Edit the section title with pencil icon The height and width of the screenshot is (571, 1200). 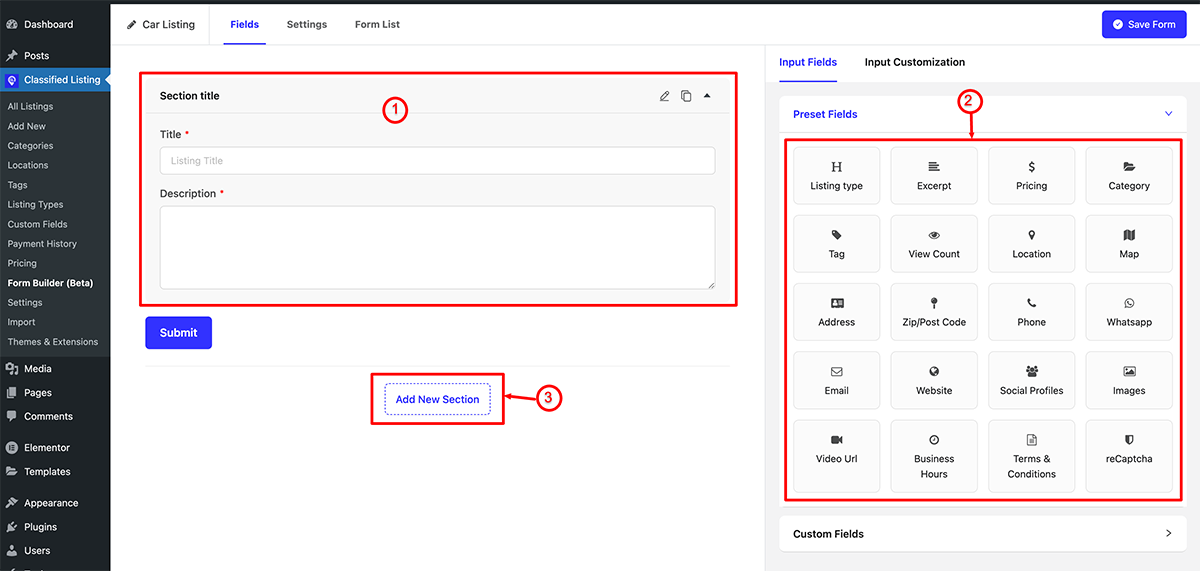665,96
